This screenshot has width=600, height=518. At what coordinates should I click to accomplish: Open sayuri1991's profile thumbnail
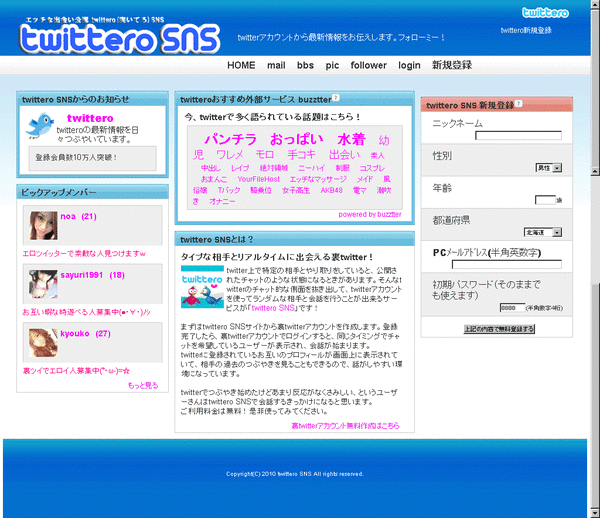(43, 284)
